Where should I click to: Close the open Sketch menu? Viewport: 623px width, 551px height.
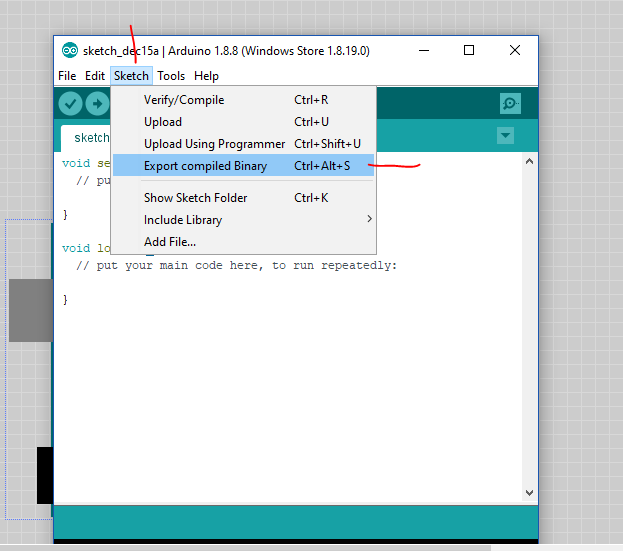pyautogui.click(x=132, y=76)
